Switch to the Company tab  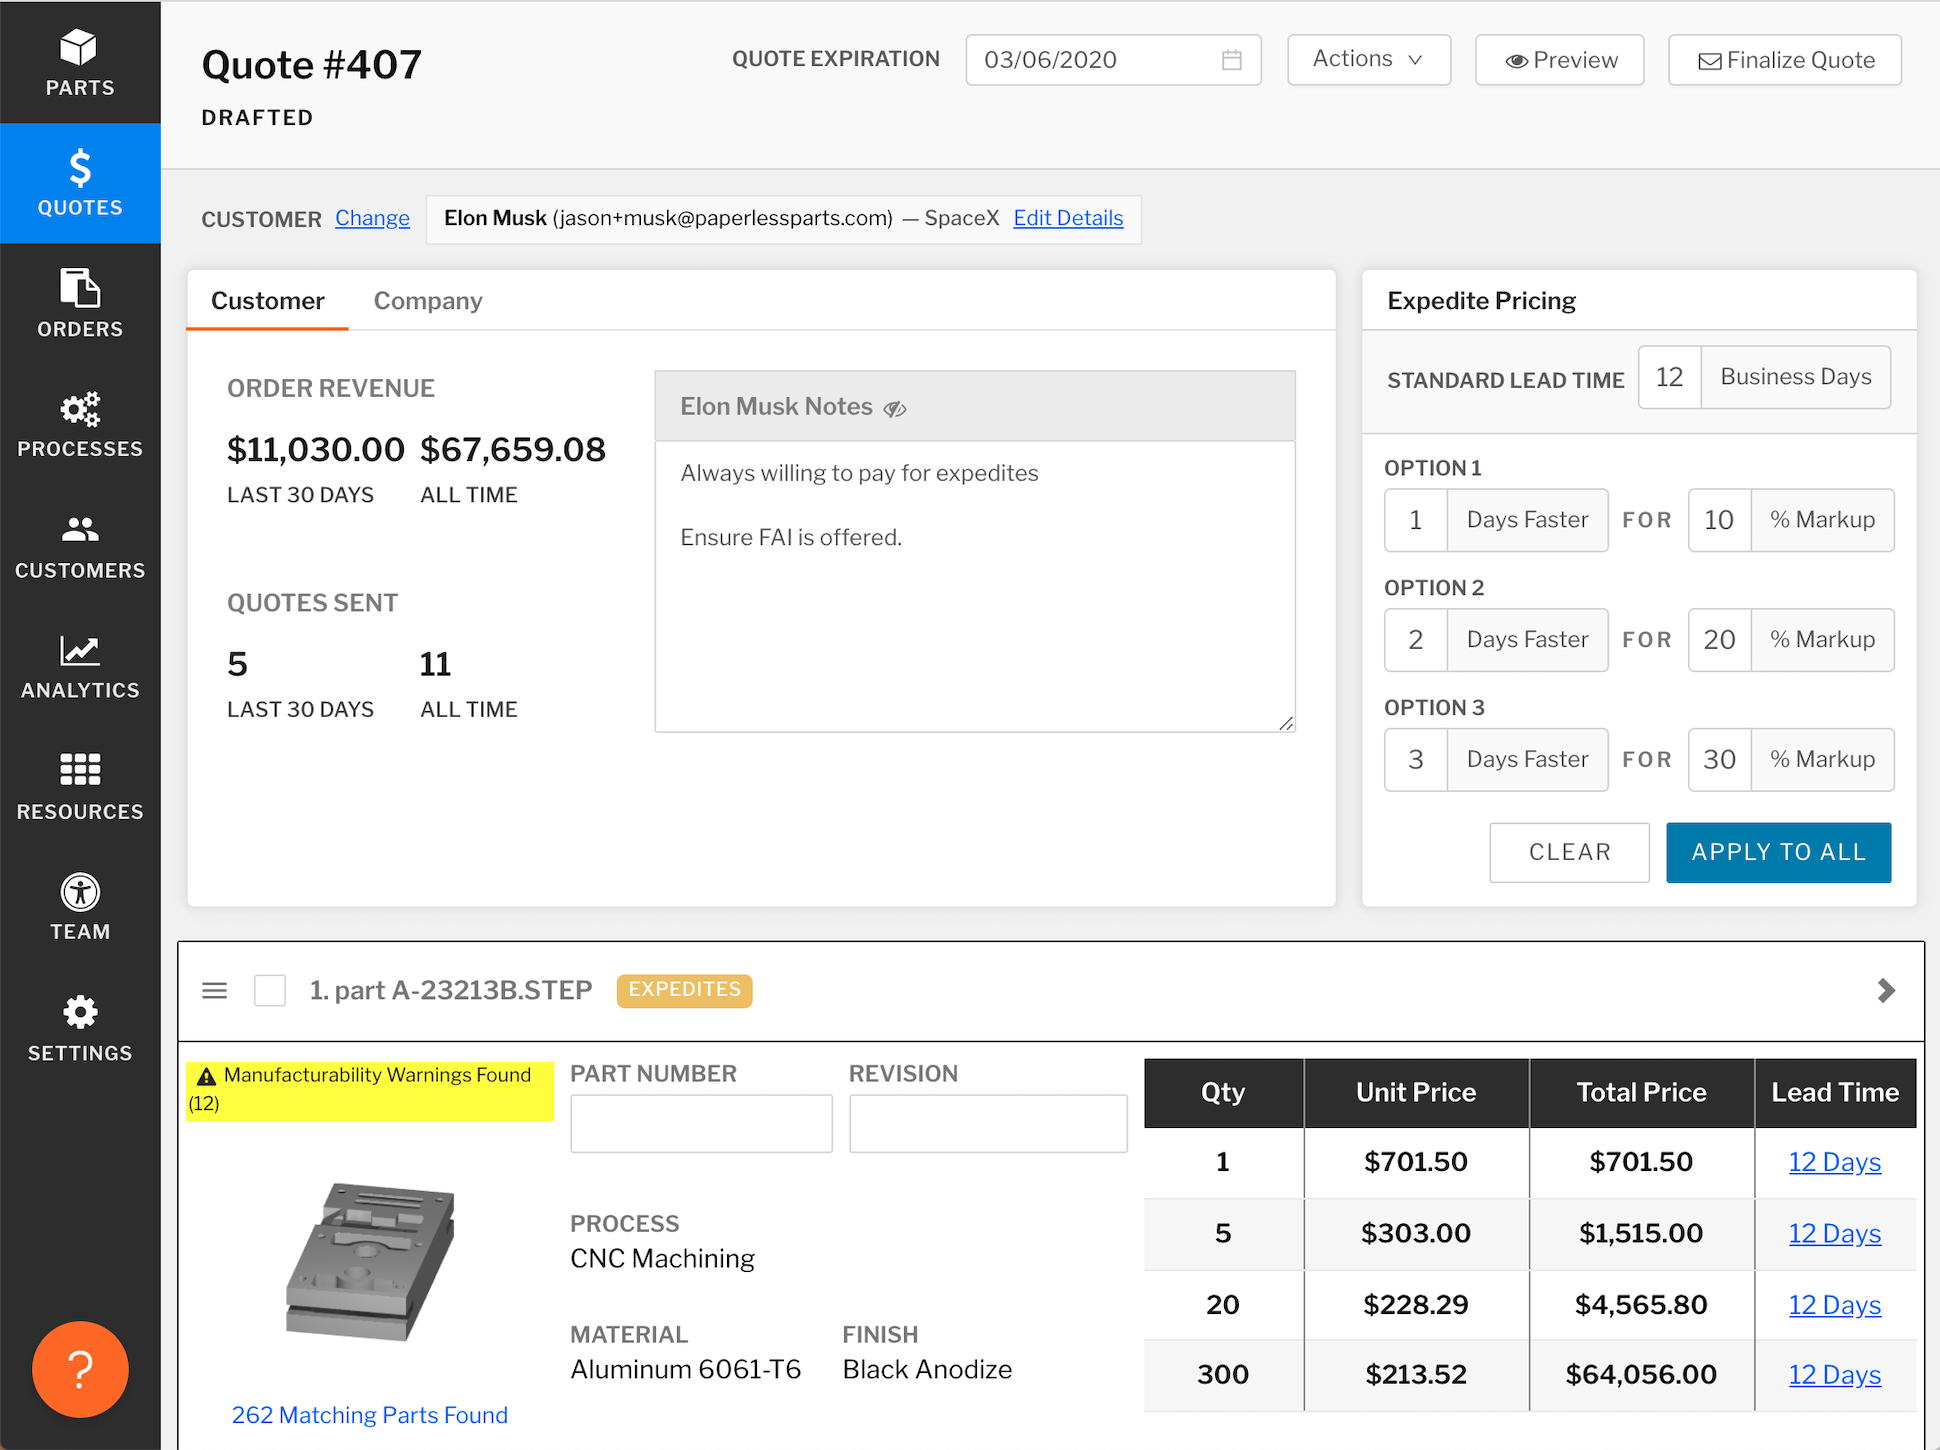(x=428, y=300)
